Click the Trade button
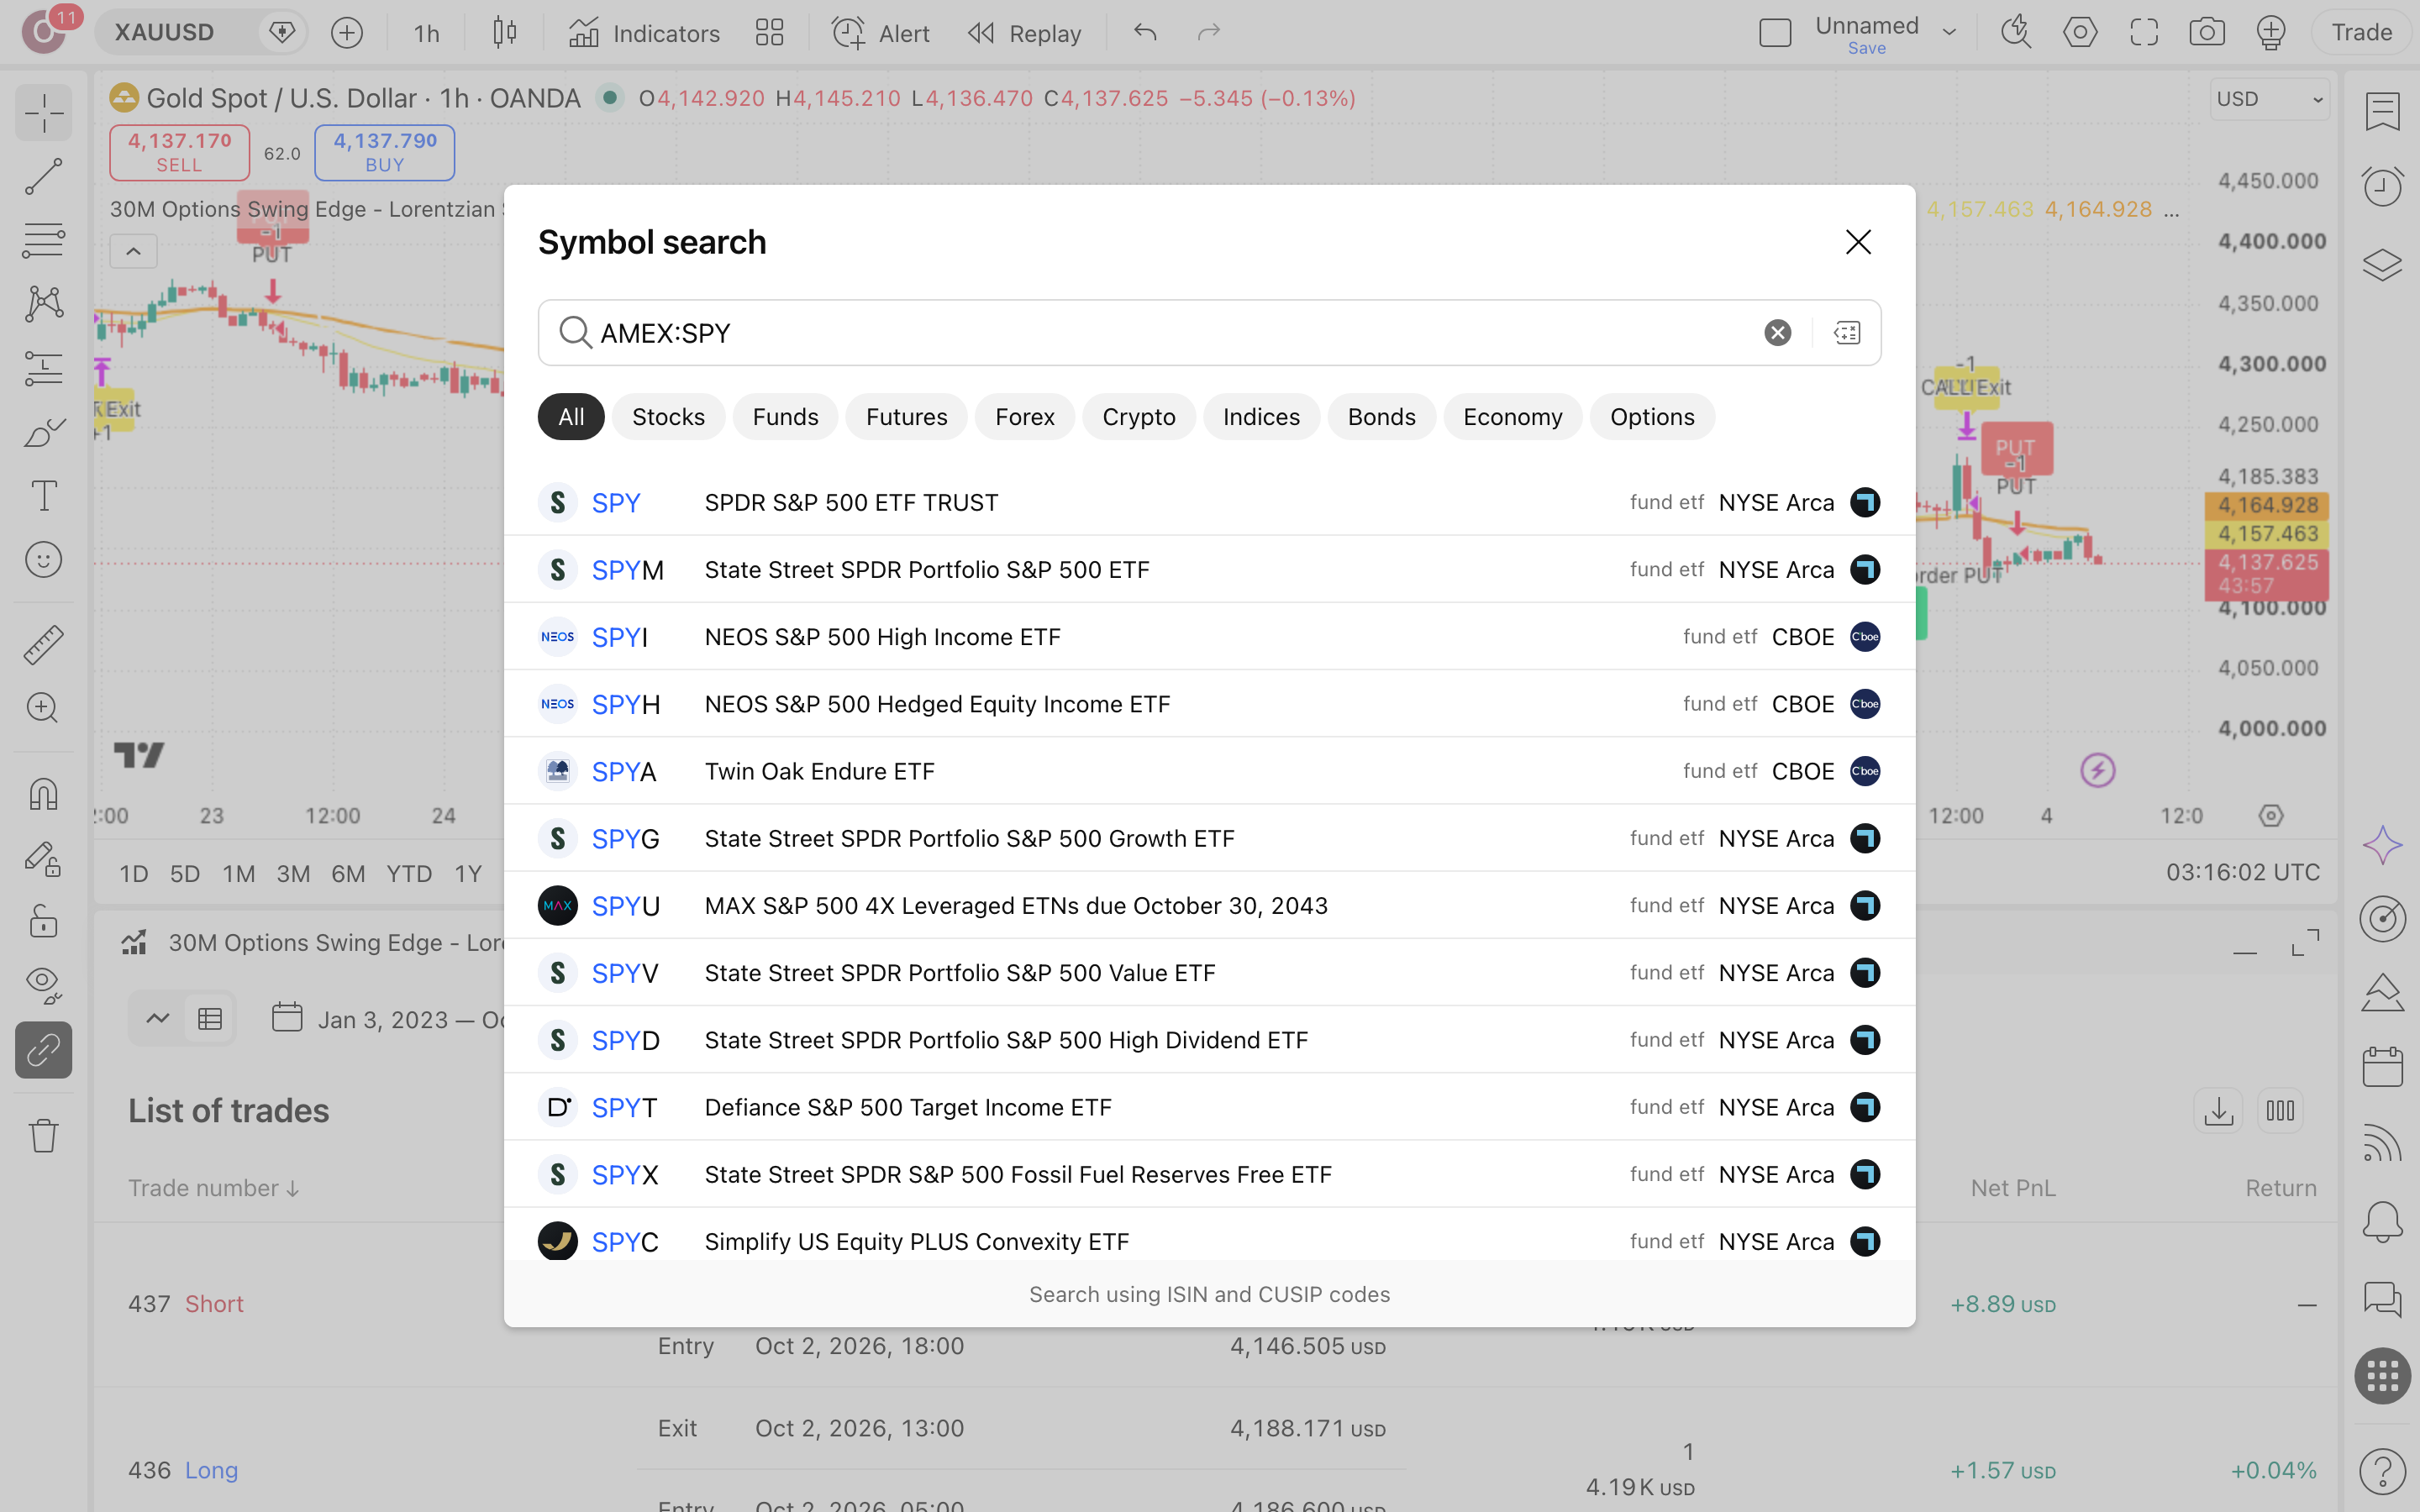Screen dimensions: 2420x1512 pyautogui.click(x=2361, y=33)
